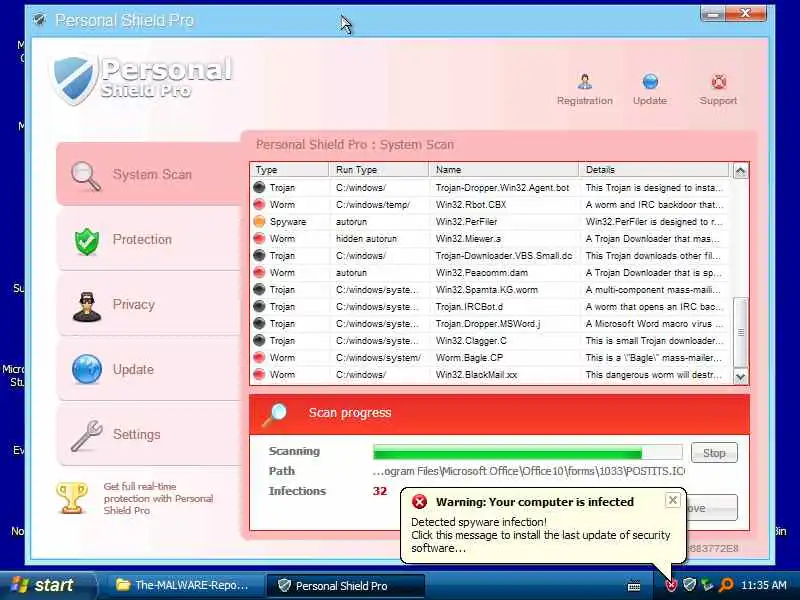Click the sidebar Update globe icon

click(x=87, y=369)
